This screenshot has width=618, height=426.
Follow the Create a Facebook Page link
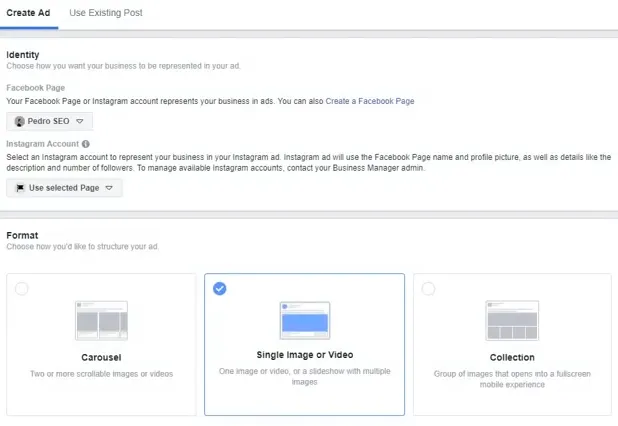pos(370,101)
